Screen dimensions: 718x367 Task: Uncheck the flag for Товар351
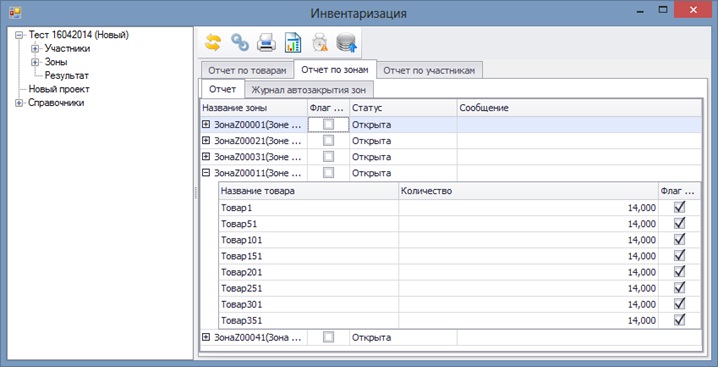tap(680, 320)
